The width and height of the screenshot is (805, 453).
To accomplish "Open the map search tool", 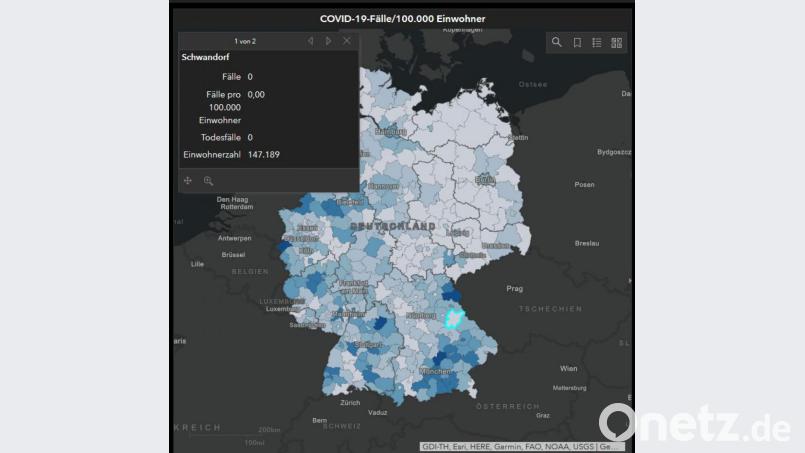I will tap(557, 42).
